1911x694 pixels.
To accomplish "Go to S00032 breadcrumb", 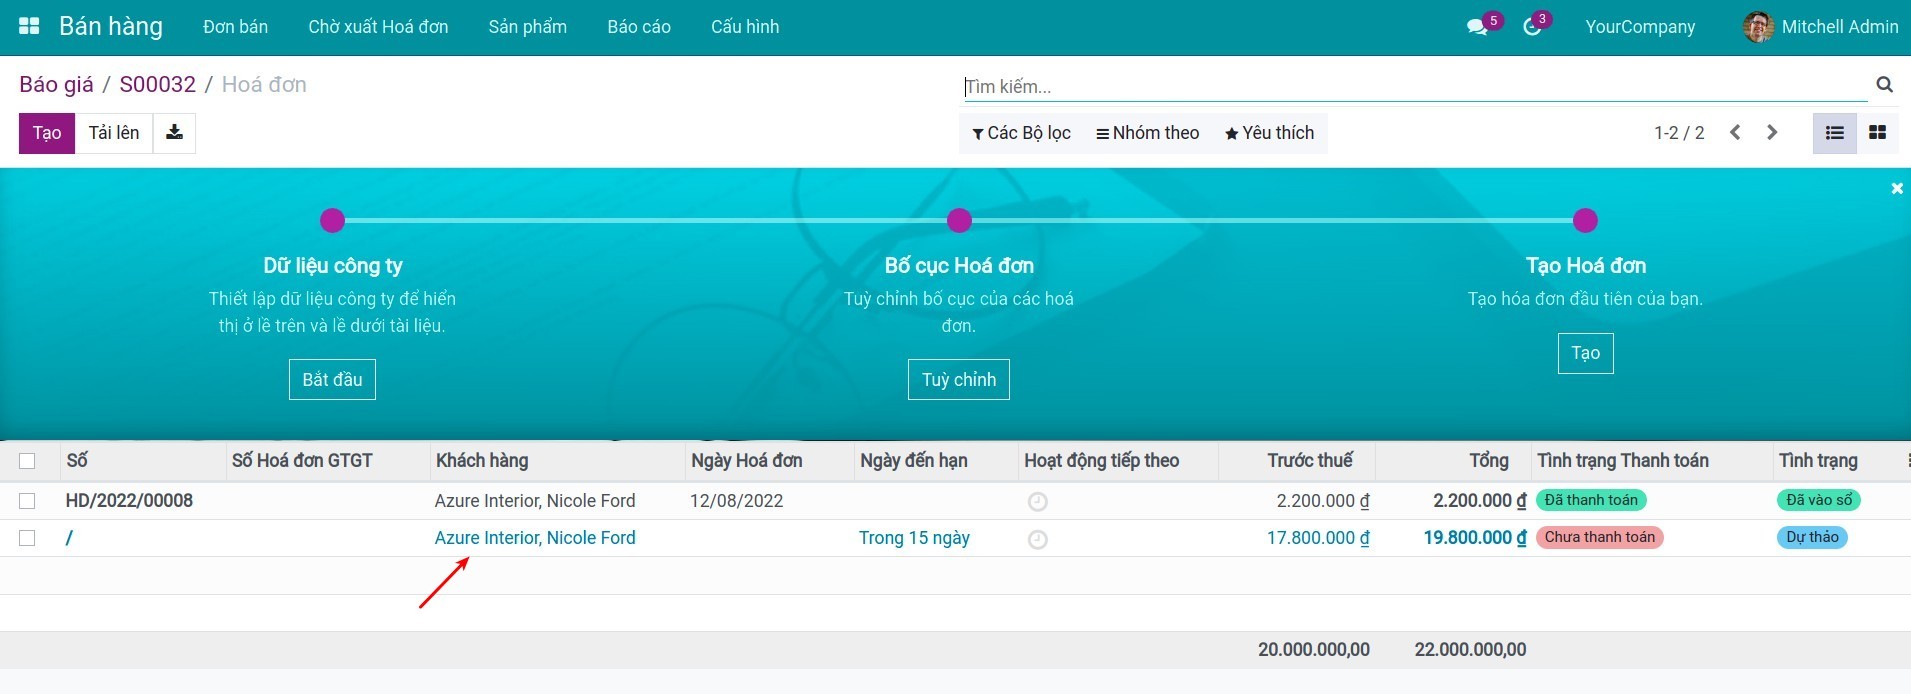I will coord(158,84).
